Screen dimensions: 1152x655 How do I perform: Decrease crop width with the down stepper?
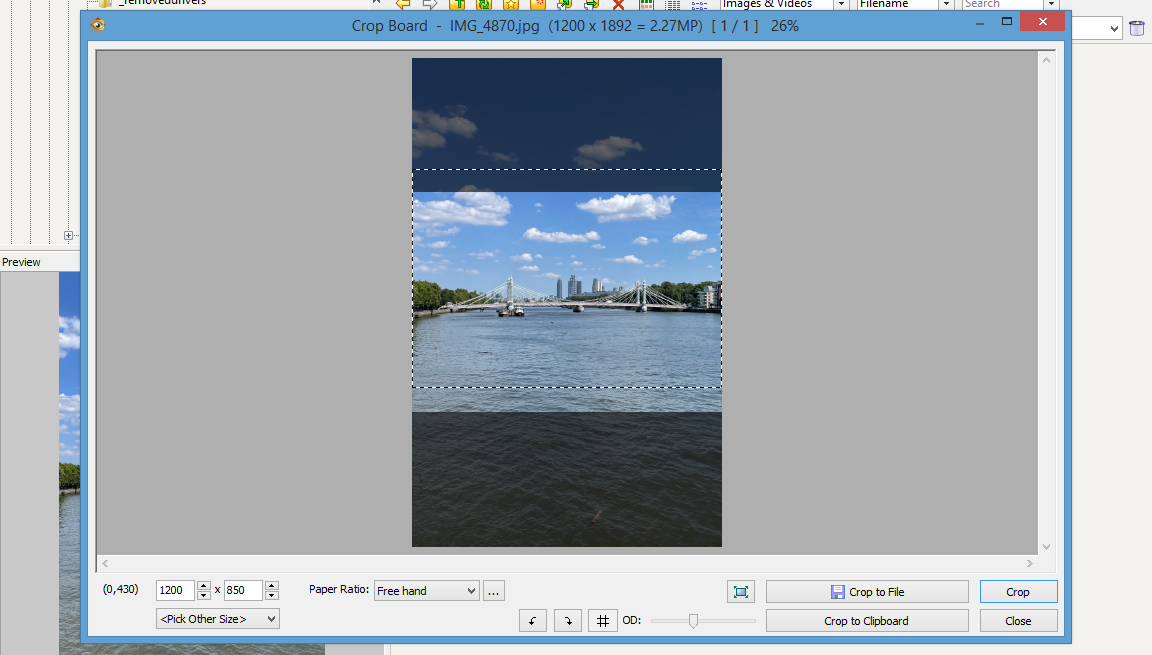pyautogui.click(x=204, y=595)
